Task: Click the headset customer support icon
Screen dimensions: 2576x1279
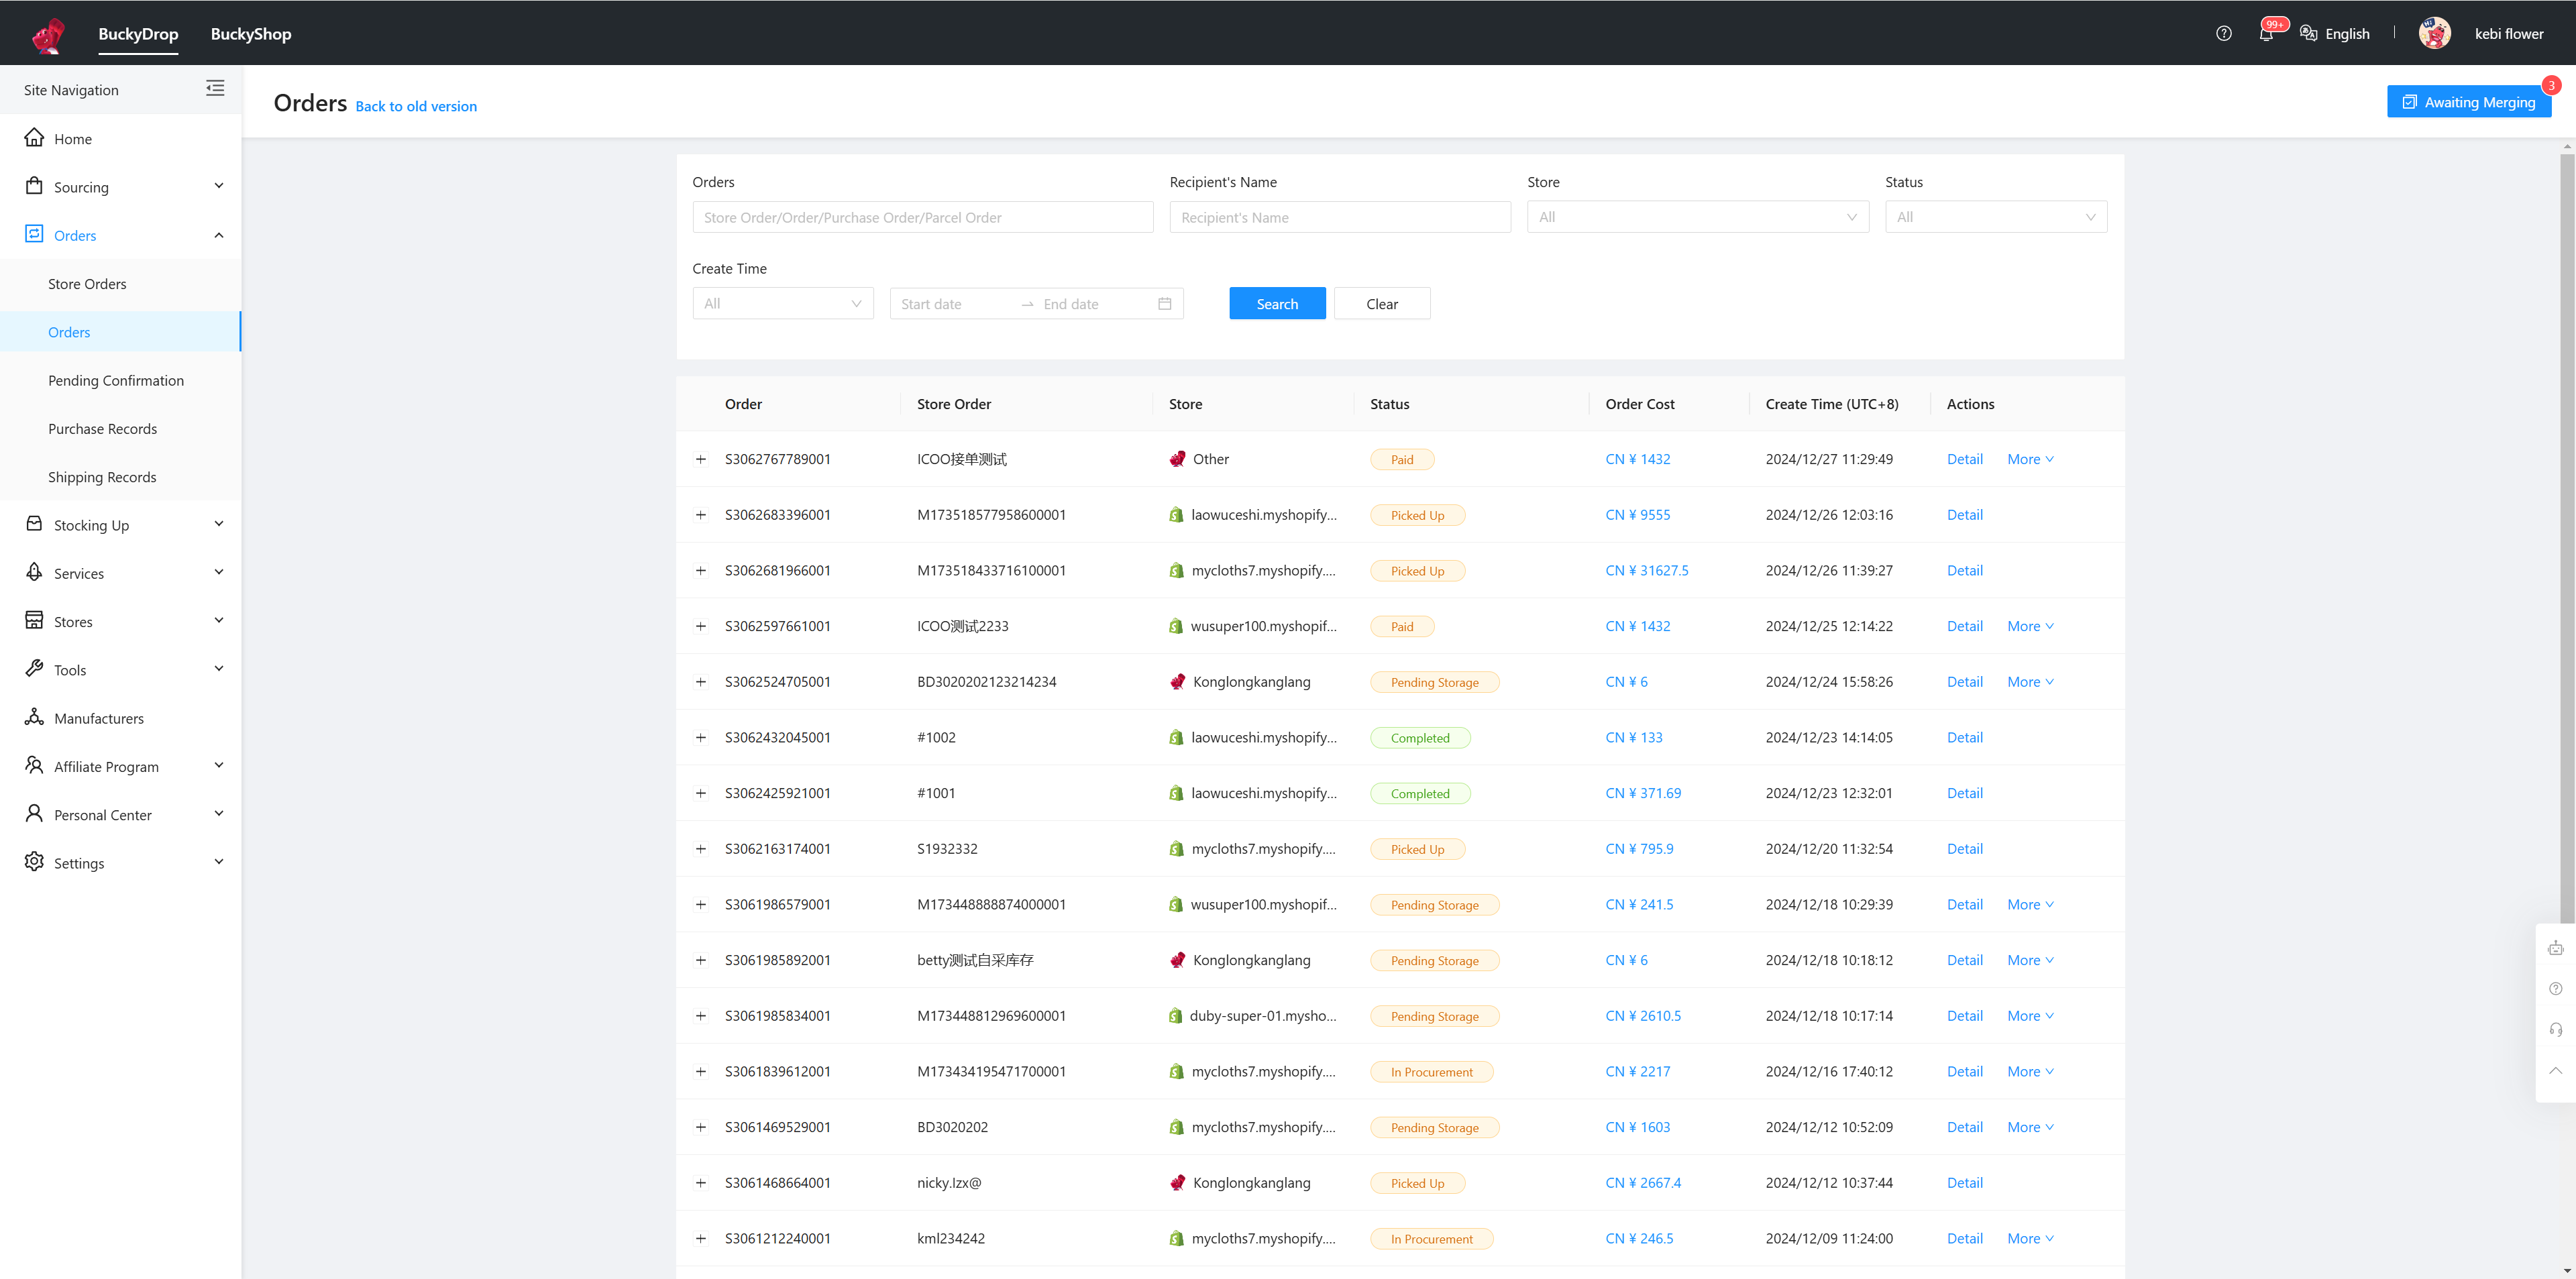Action: point(2555,1030)
